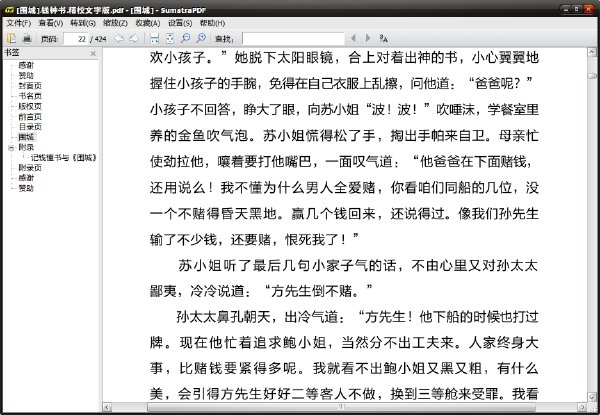Open the 文件(F) menu
This screenshot has width=600, height=415.
[19, 23]
